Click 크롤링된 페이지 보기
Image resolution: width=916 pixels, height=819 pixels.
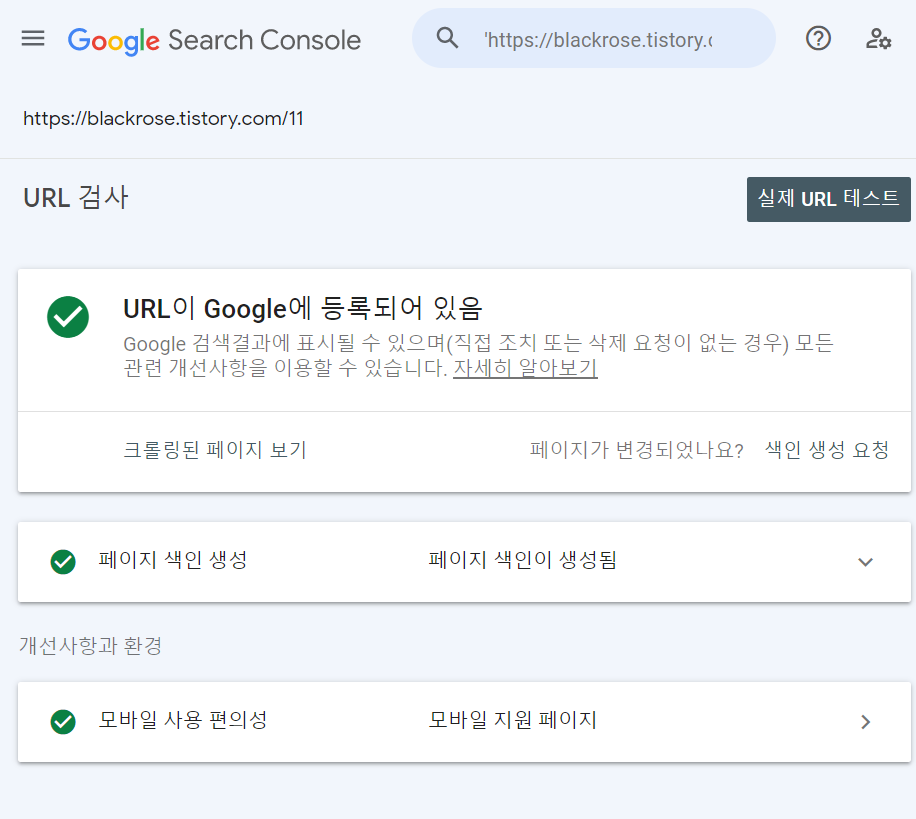(215, 450)
